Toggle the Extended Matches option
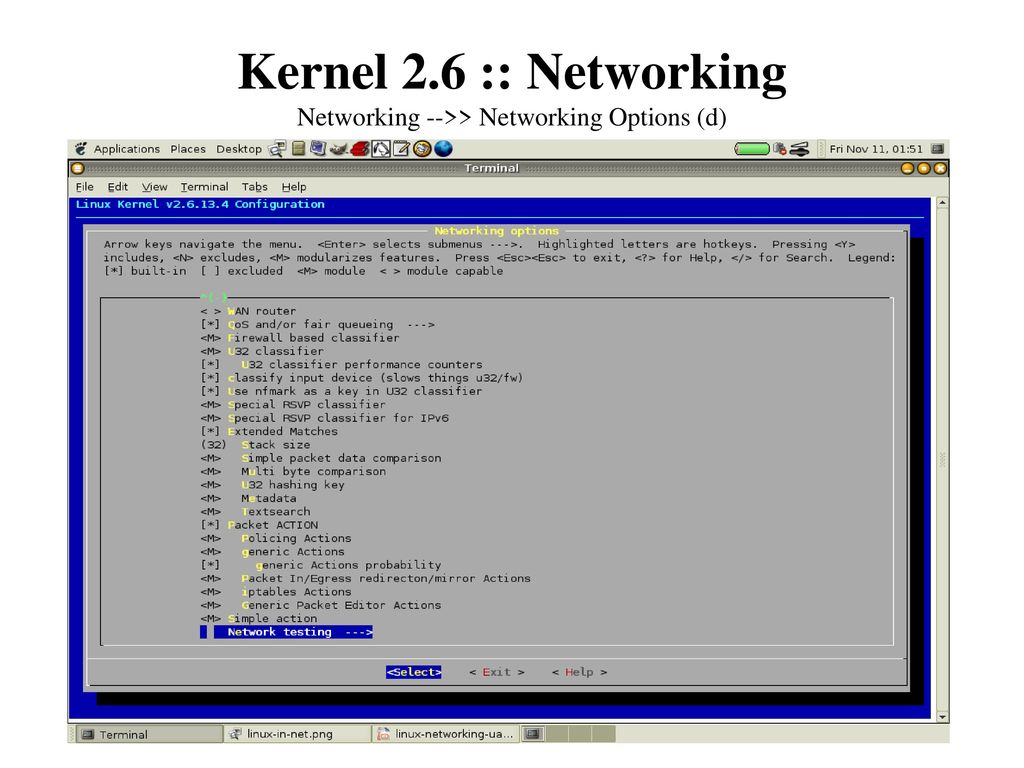This screenshot has height=768, width=1024. coord(269,432)
